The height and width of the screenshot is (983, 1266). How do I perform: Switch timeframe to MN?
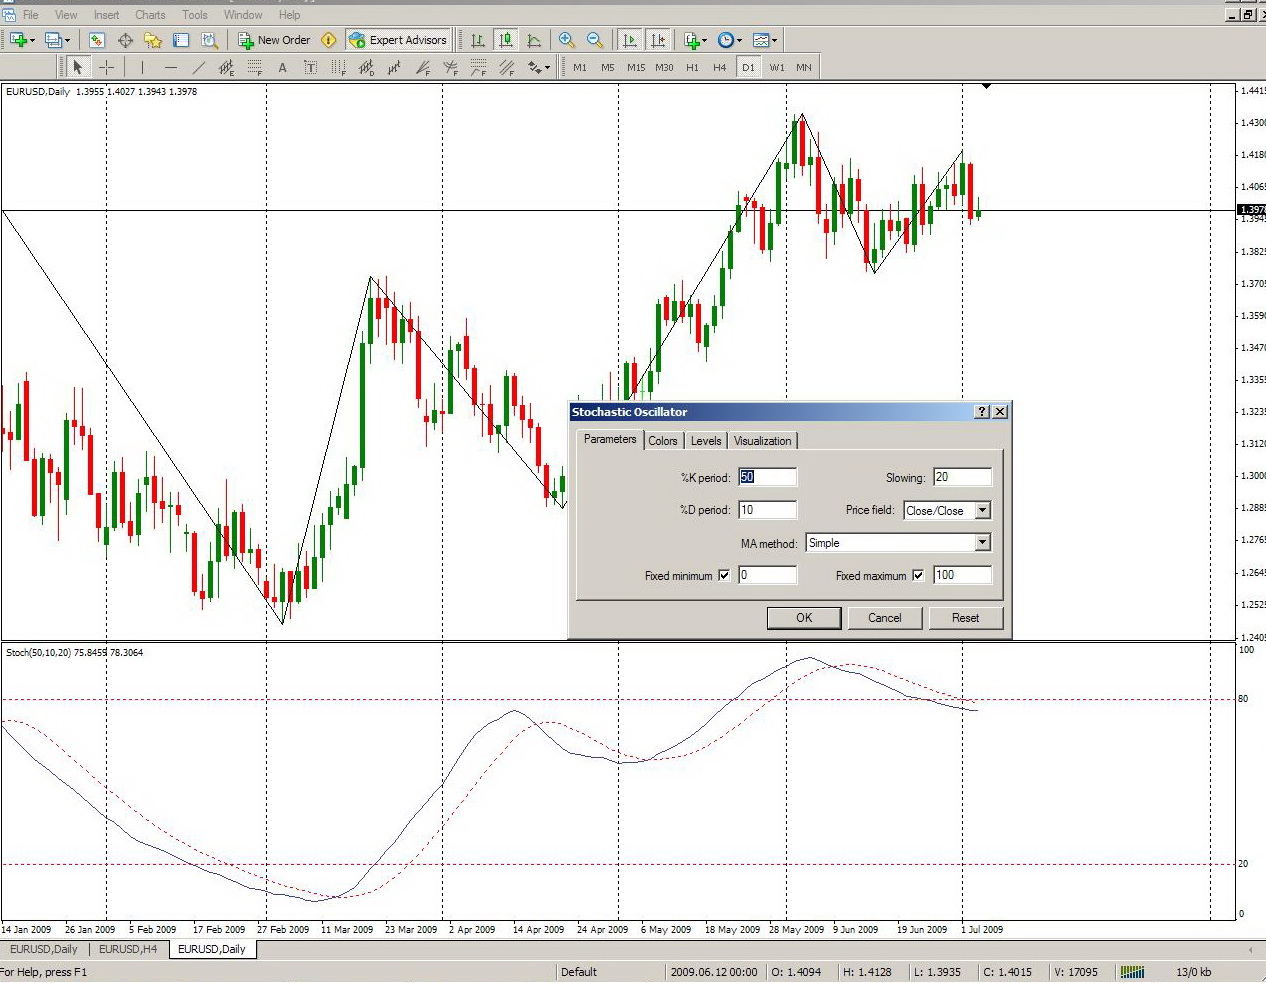(x=804, y=67)
